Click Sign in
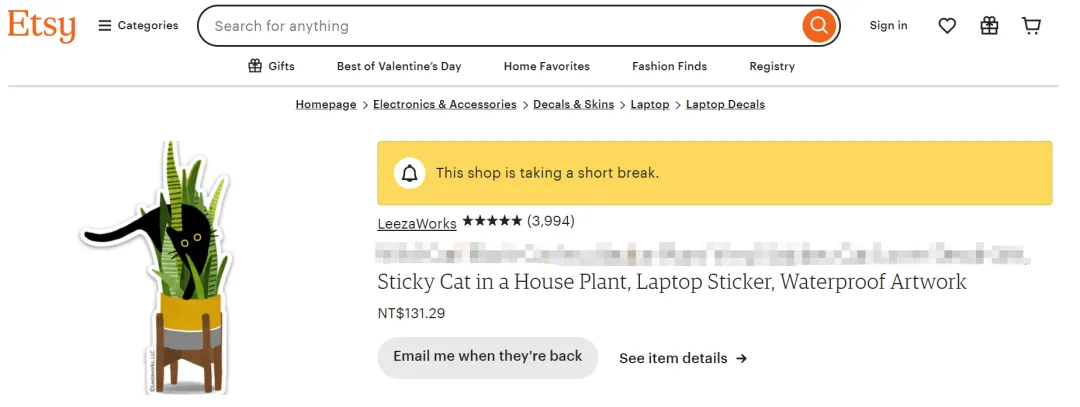The width and height of the screenshot is (1080, 407). pos(888,26)
